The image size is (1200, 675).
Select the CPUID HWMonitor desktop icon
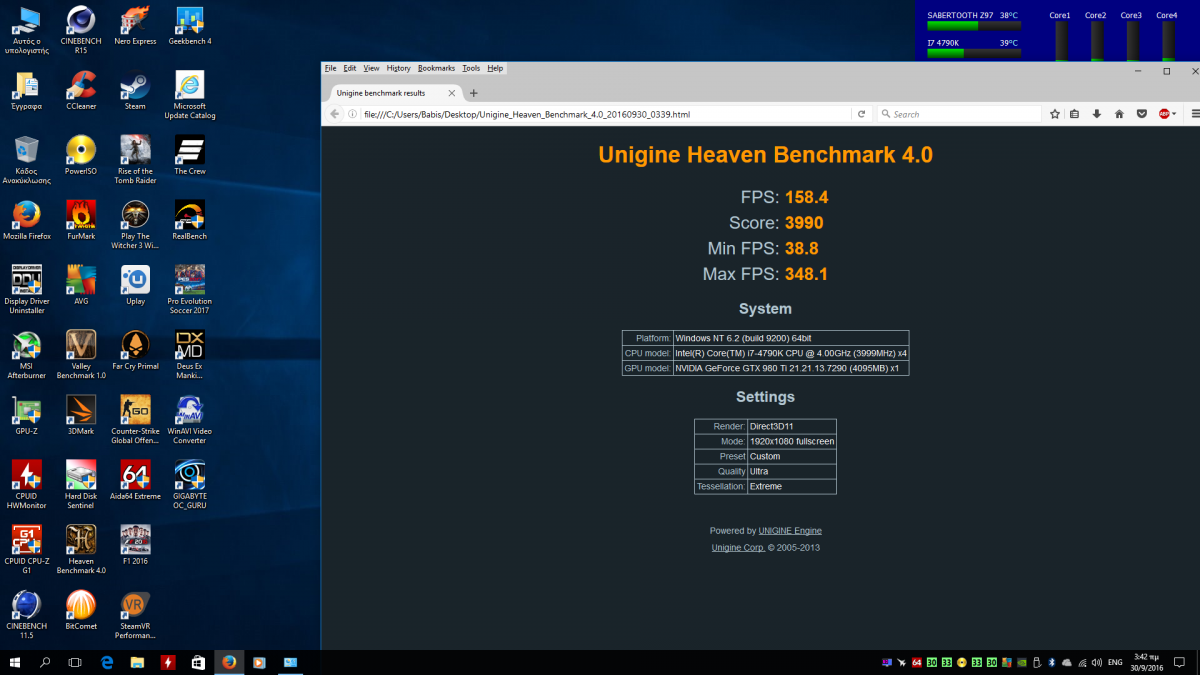pos(26,485)
